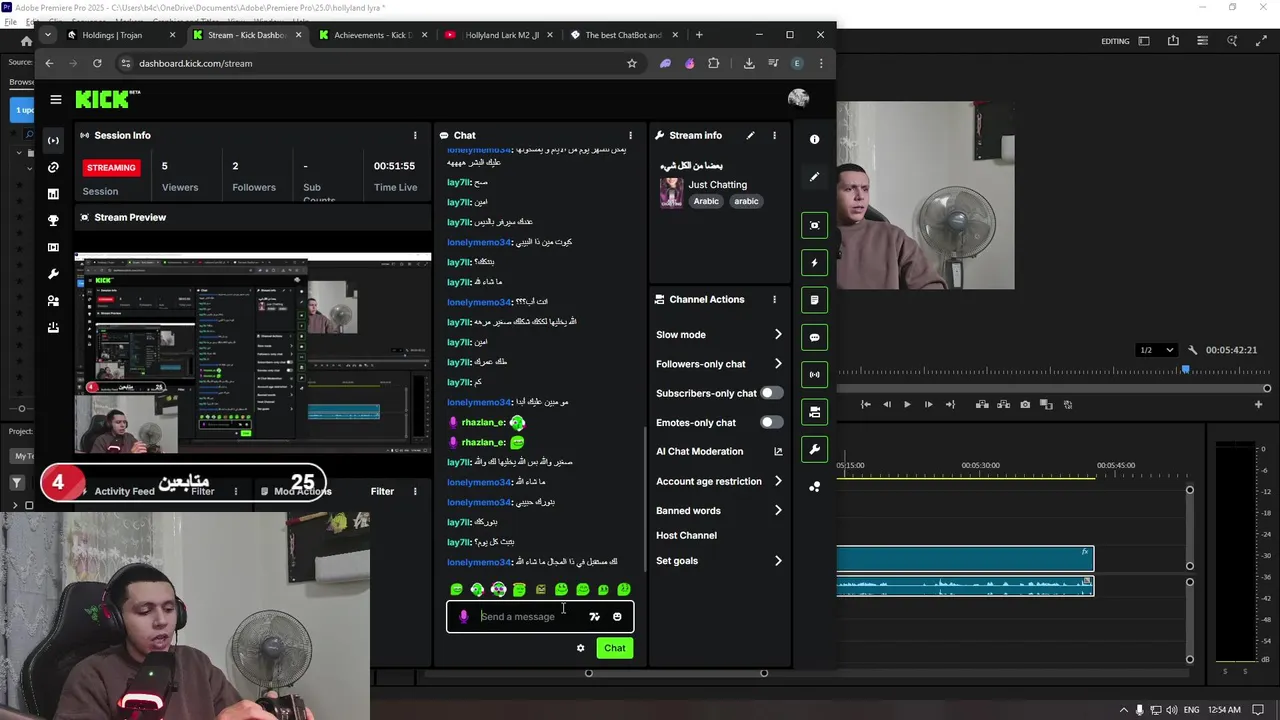Select the blue video clip in Premiere's timeline
1280x720 pixels.
(x=965, y=559)
